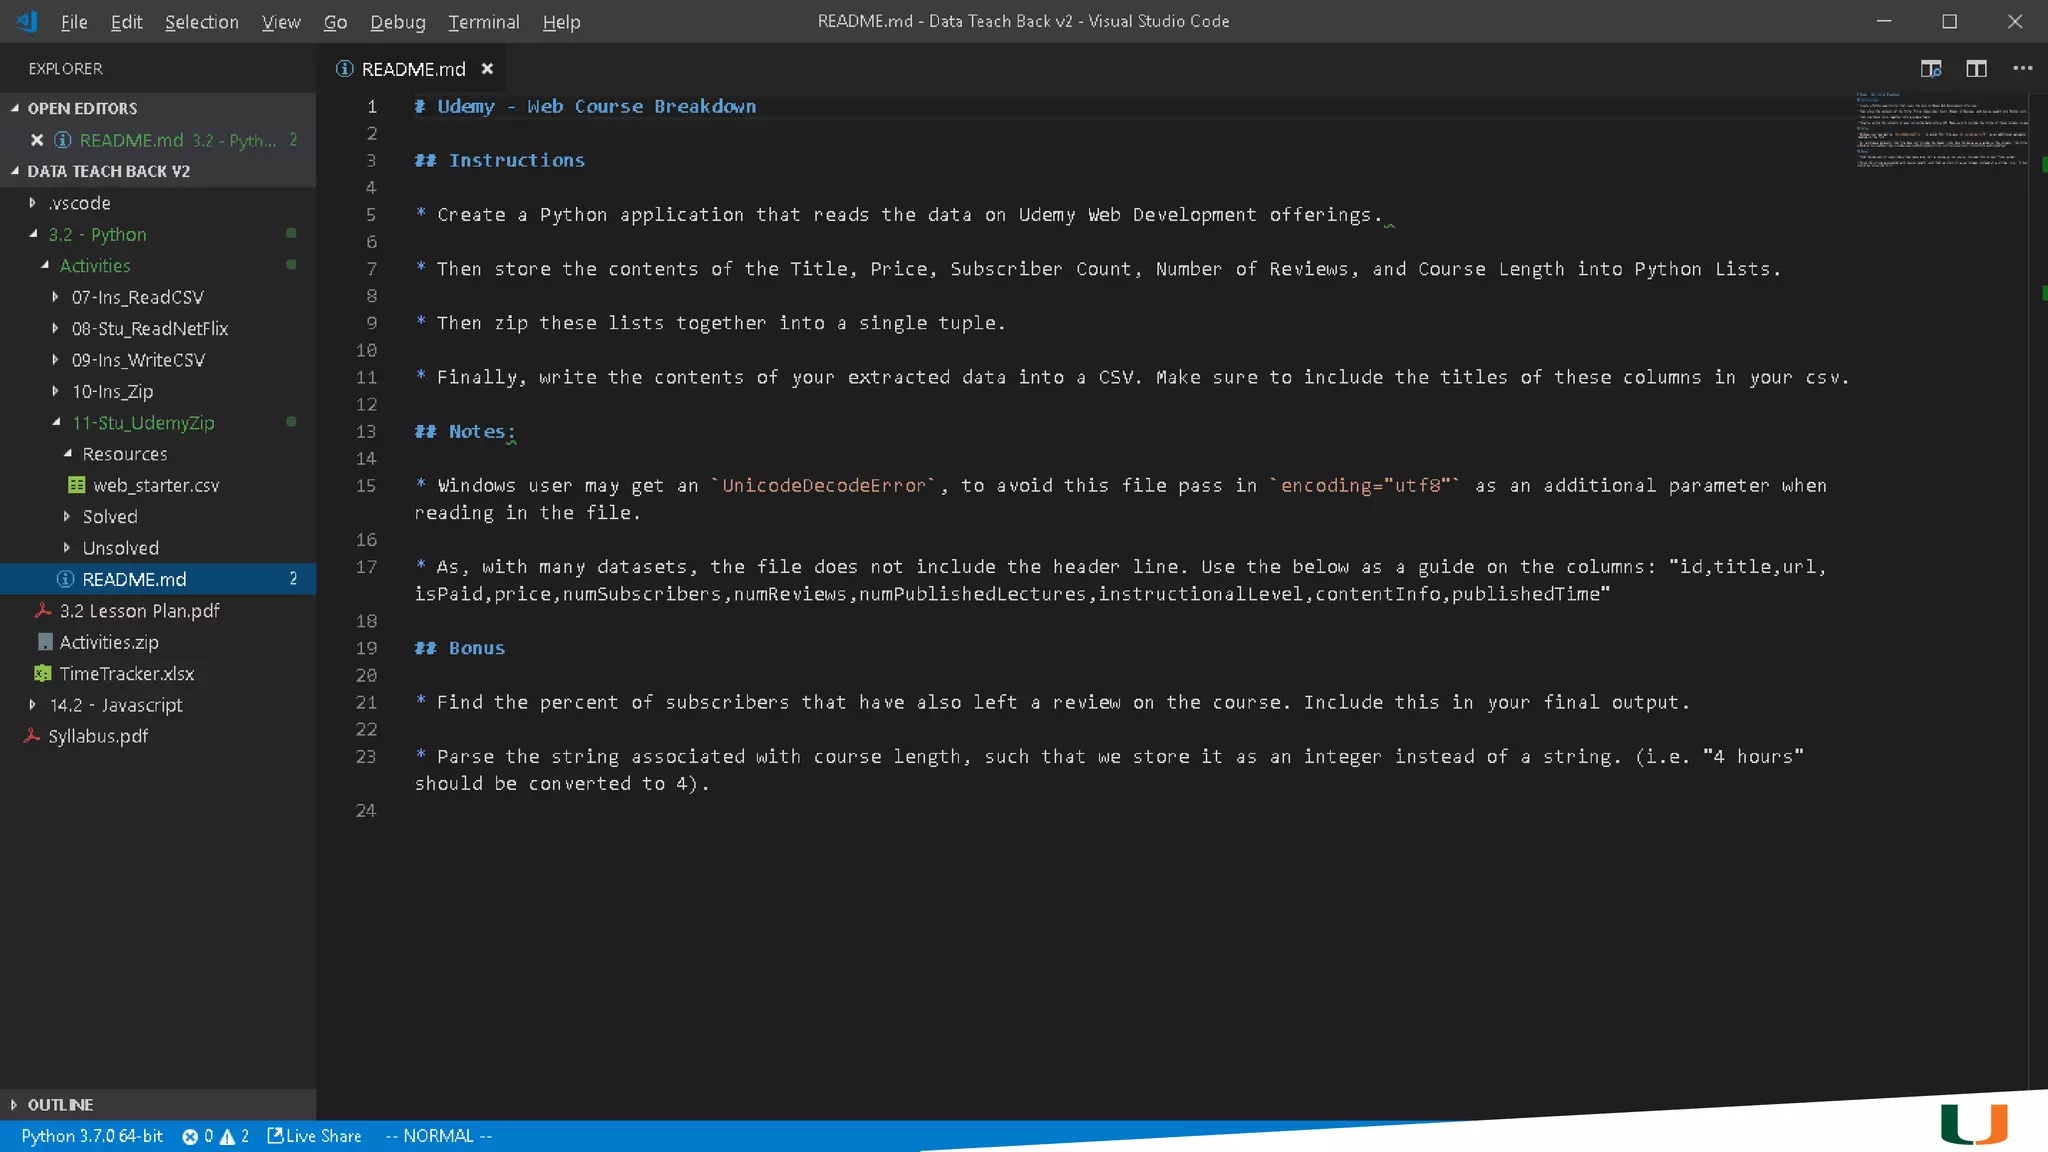Open the web_starter.csv file
The height and width of the screenshot is (1152, 2048).
point(155,485)
